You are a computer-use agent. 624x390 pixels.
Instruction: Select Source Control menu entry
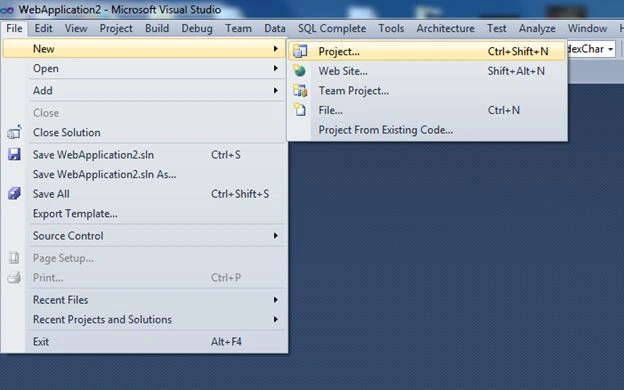point(144,236)
